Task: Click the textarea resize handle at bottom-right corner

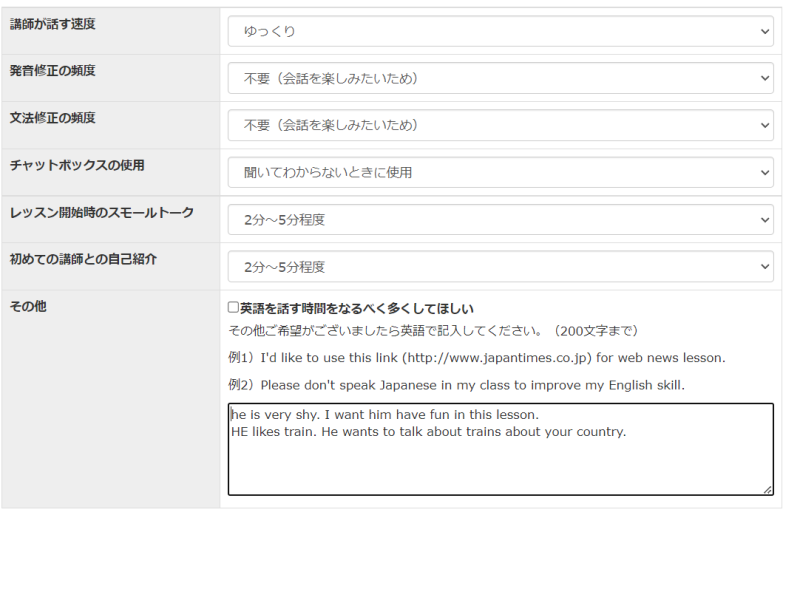Action: point(767,489)
